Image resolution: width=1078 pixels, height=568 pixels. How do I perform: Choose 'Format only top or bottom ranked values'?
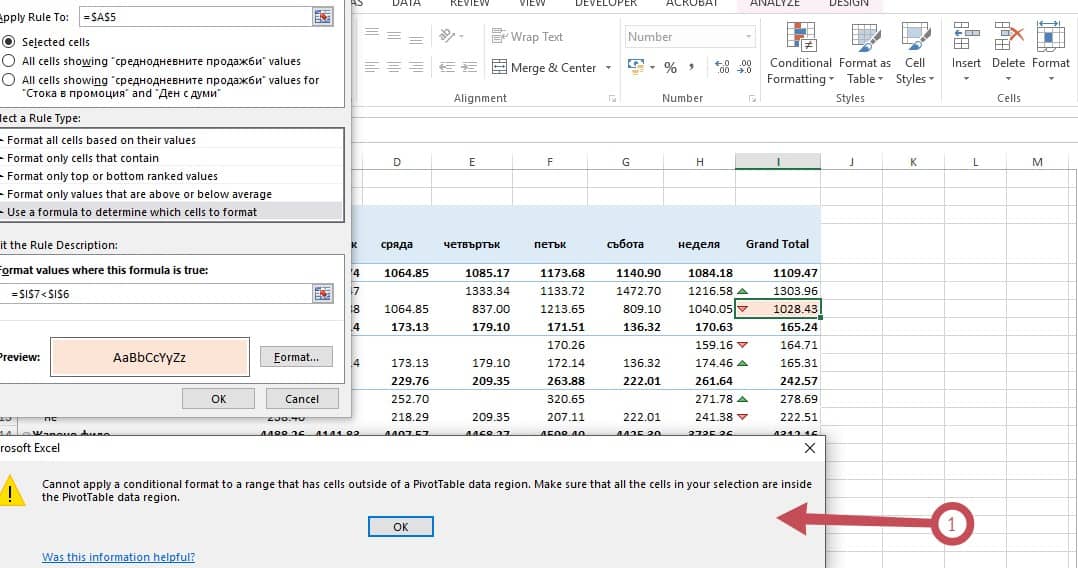(171, 176)
